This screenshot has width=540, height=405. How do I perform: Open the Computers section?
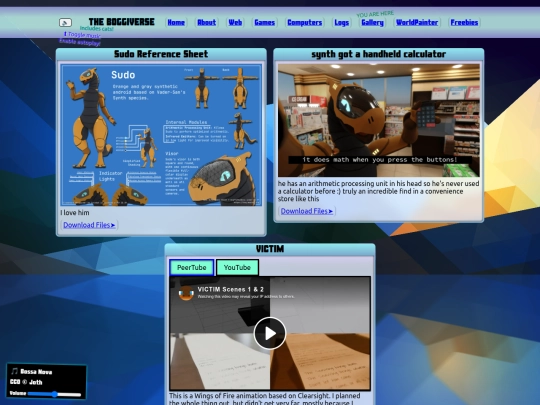pos(305,23)
